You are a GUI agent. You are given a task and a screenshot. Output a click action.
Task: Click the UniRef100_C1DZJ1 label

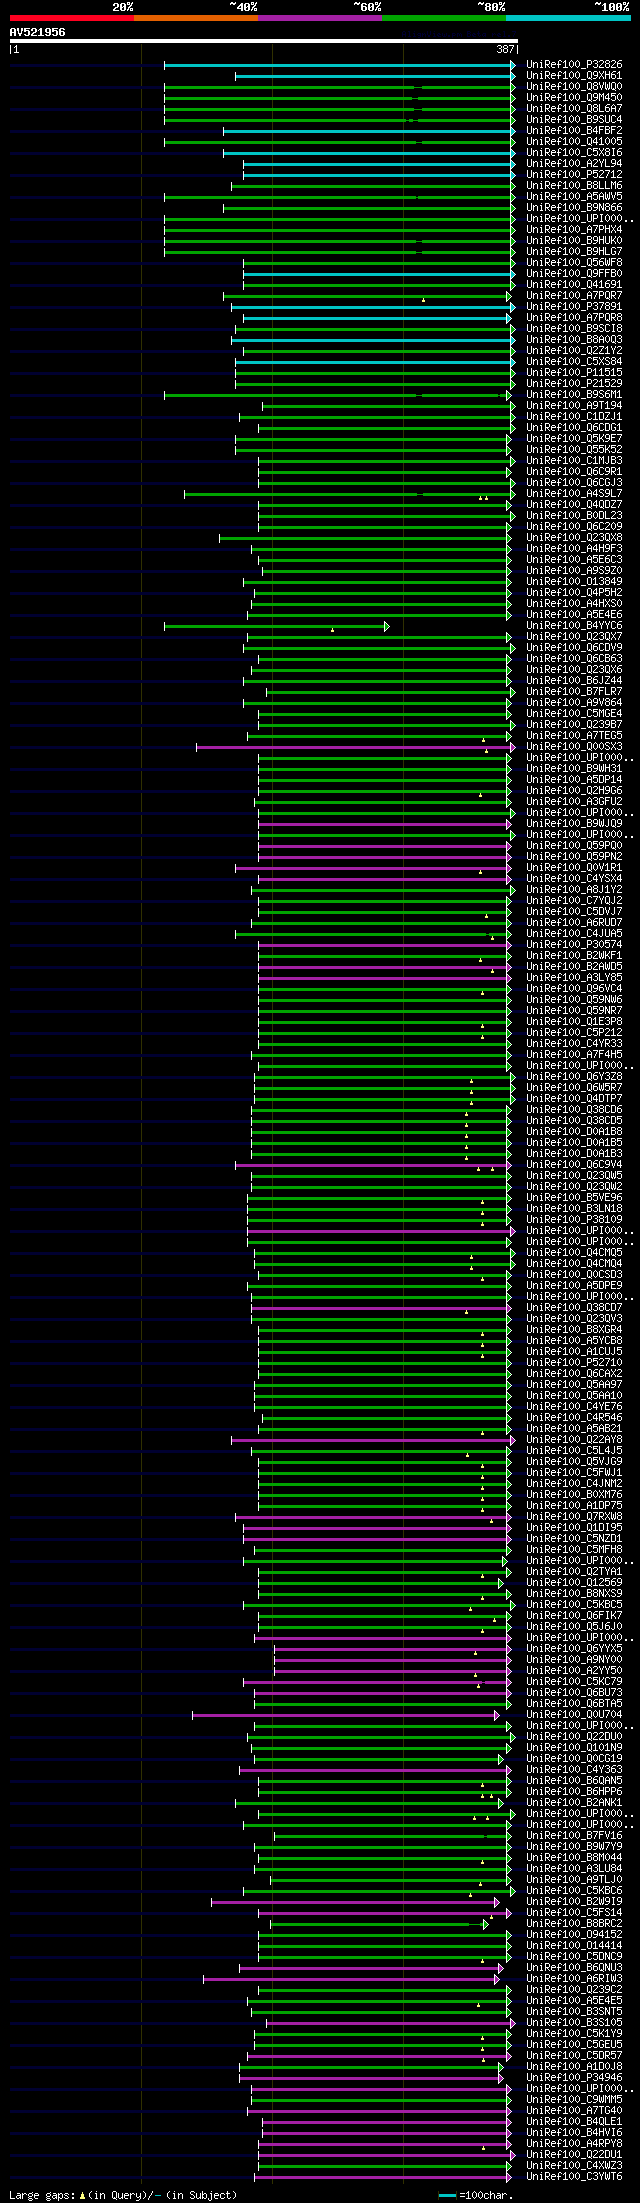pos(574,417)
